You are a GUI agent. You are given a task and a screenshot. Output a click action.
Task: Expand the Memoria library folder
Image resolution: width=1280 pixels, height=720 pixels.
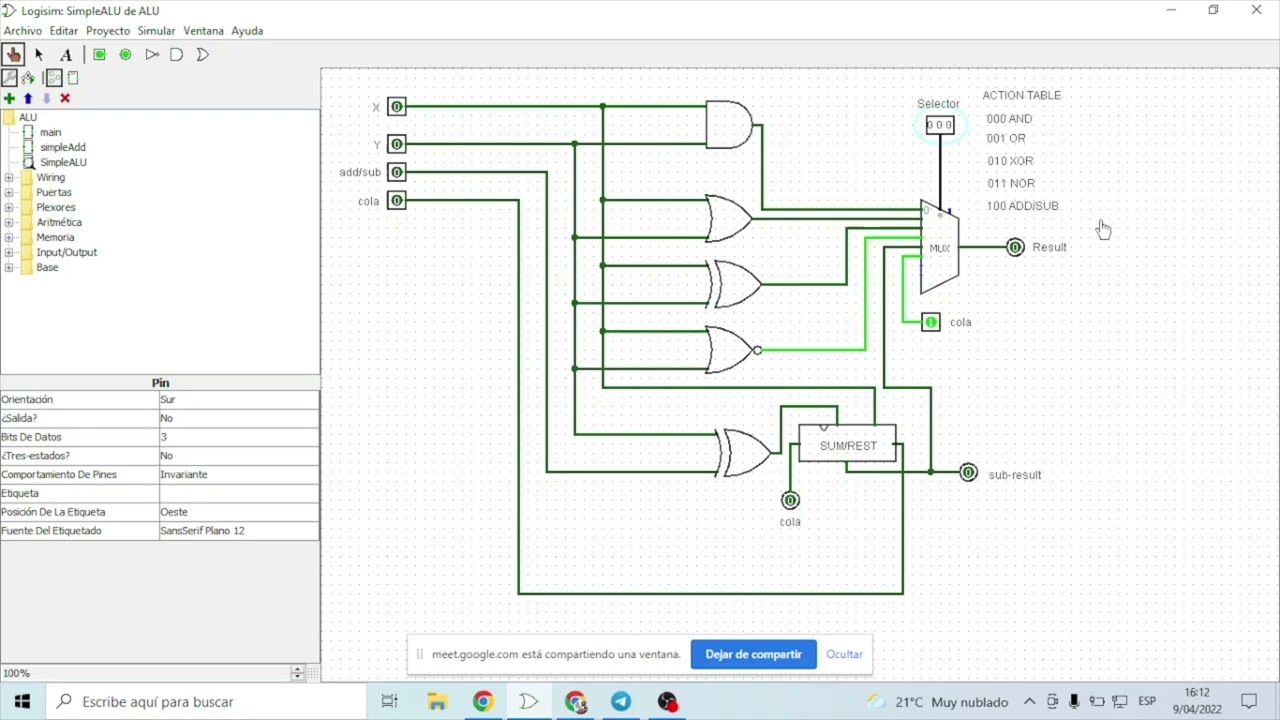pos(9,237)
